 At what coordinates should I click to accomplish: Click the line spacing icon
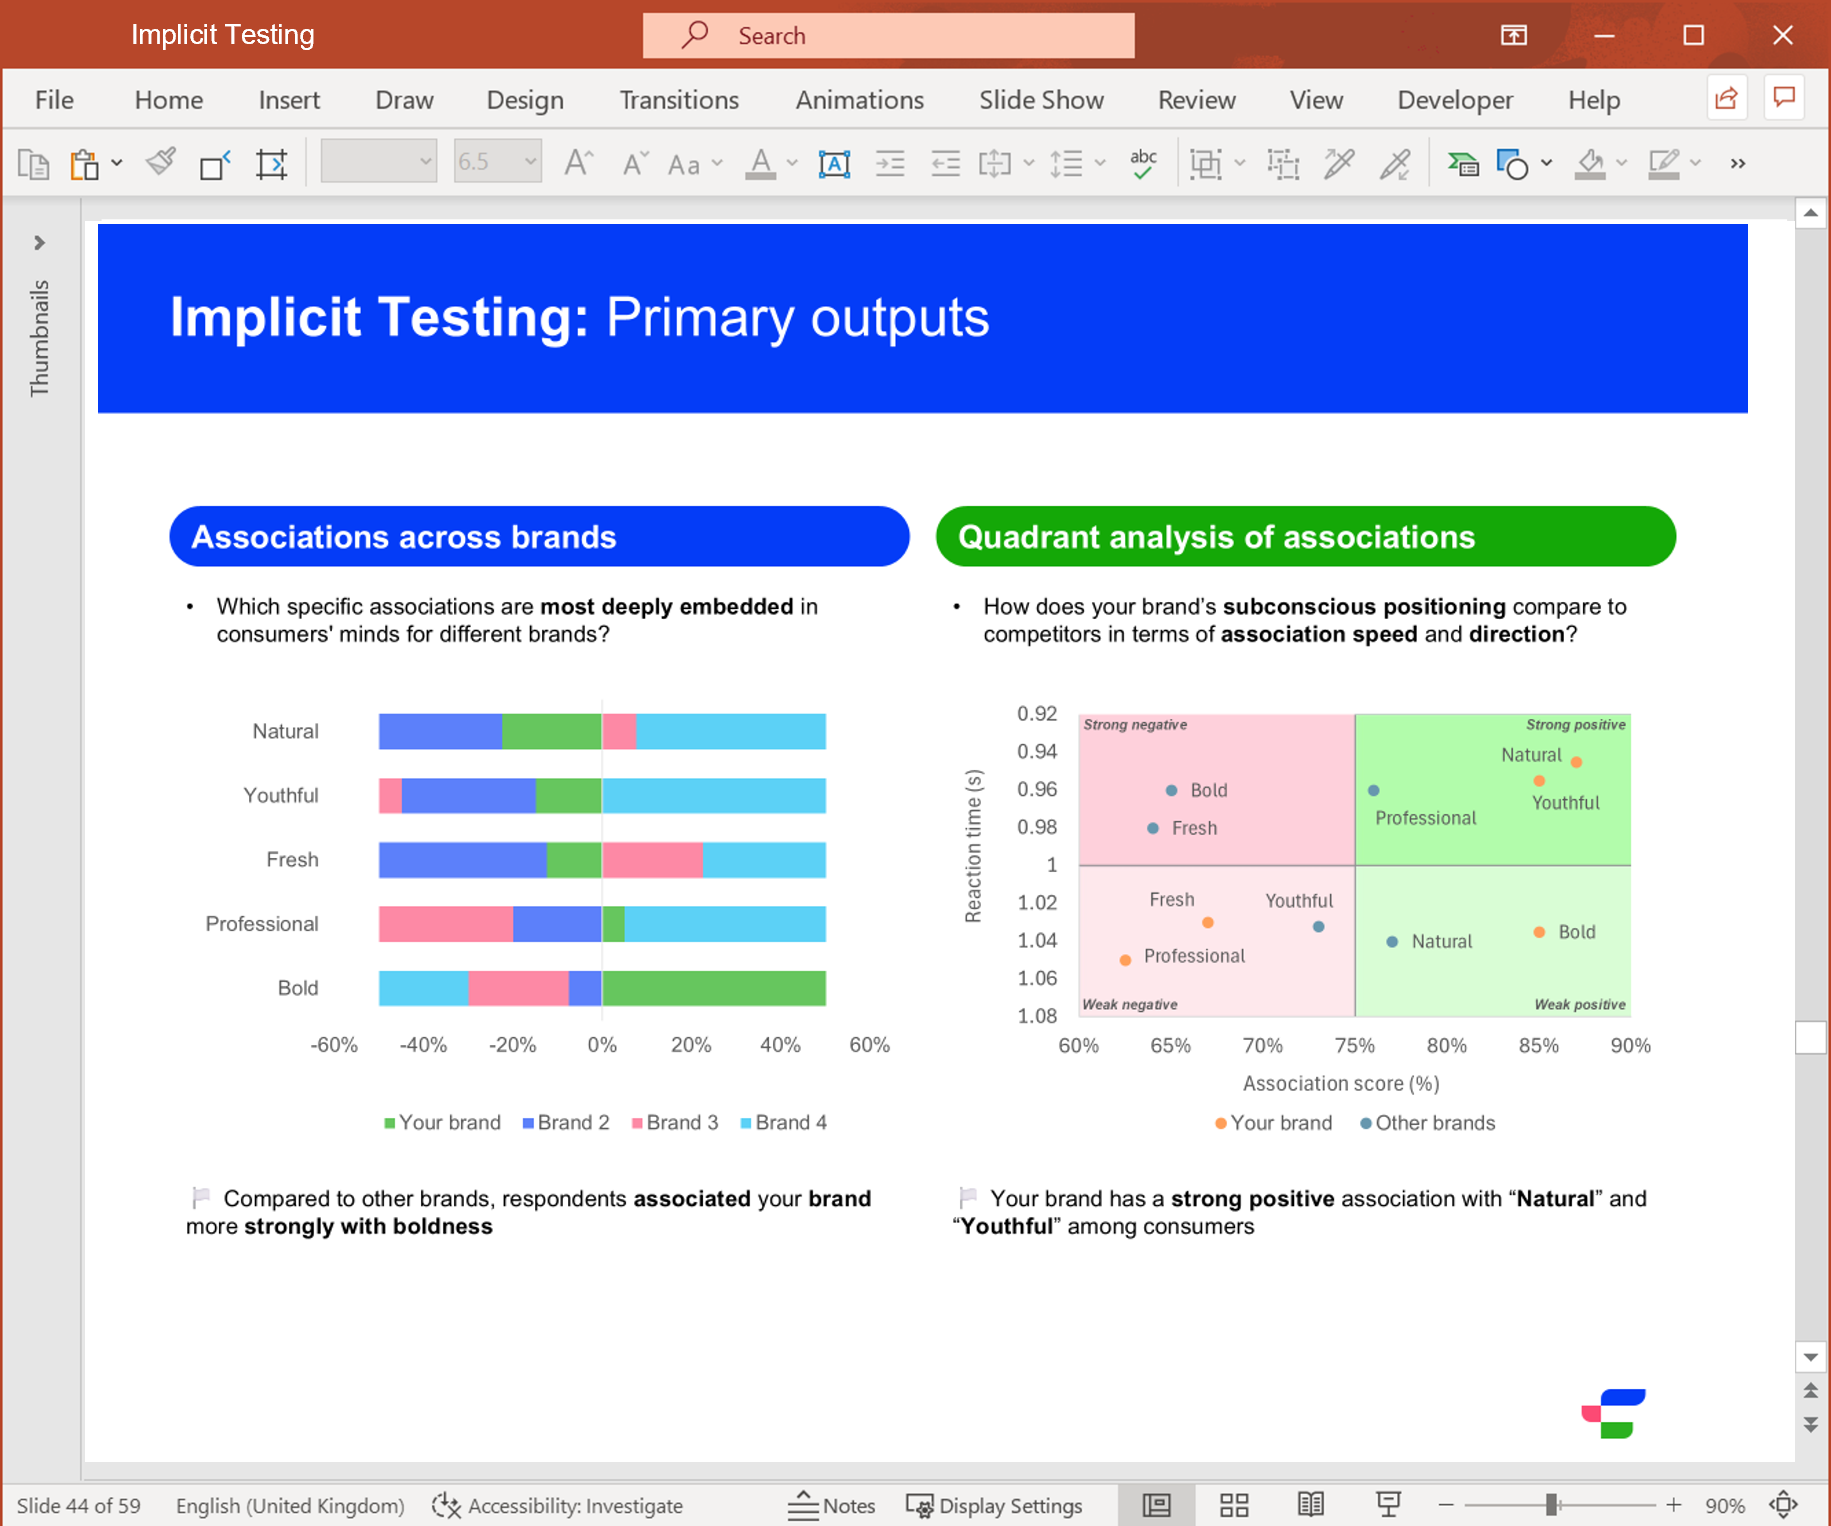click(x=1066, y=163)
